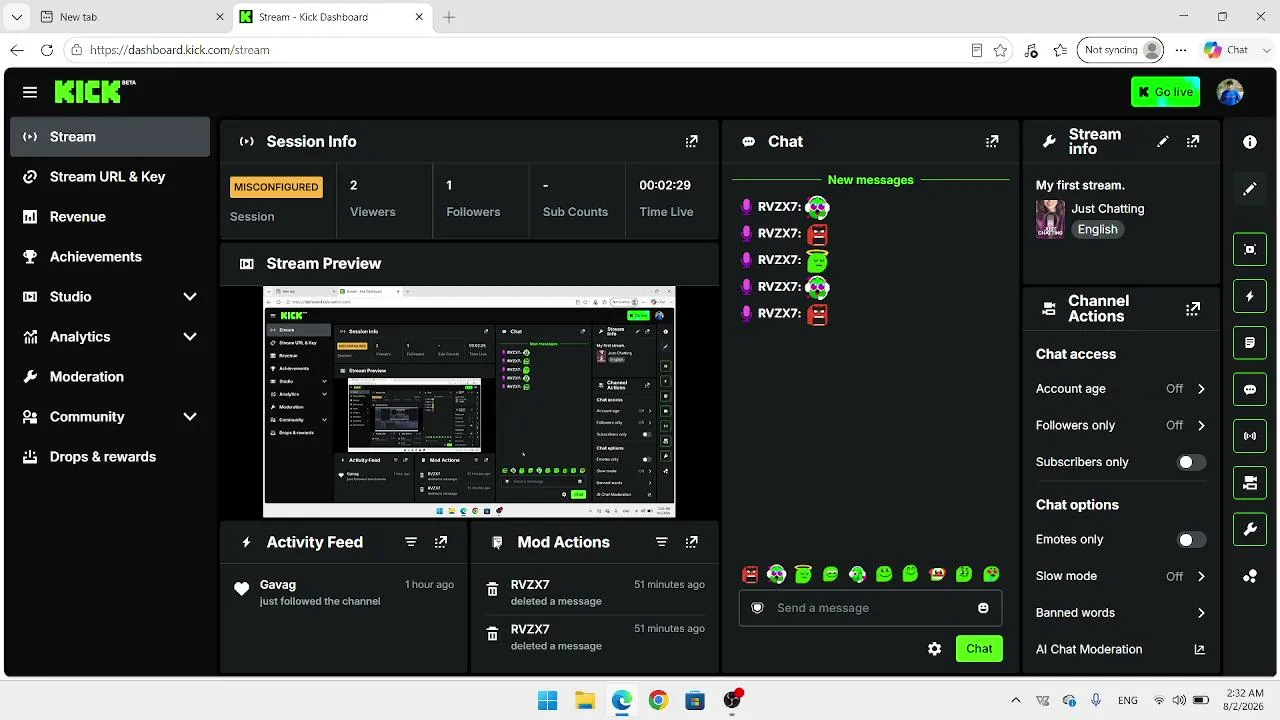This screenshot has height=720, width=1280.
Task: Click the MISCONFIGURED session badge
Action: point(276,187)
